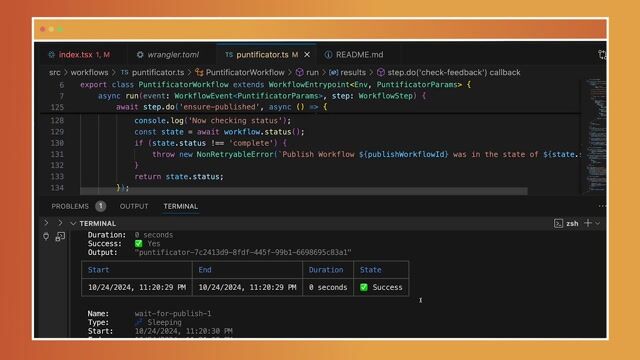
Task: Create a new terminal with the plus icon
Action: click(588, 223)
